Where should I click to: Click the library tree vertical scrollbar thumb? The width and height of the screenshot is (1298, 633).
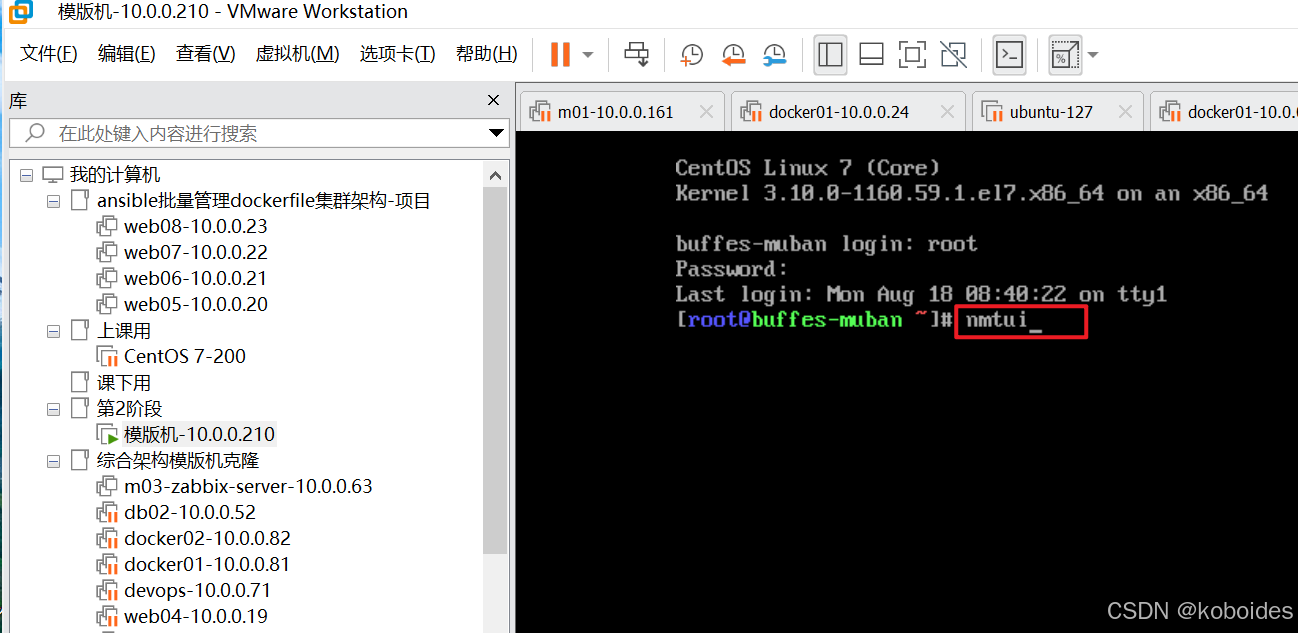[x=495, y=370]
